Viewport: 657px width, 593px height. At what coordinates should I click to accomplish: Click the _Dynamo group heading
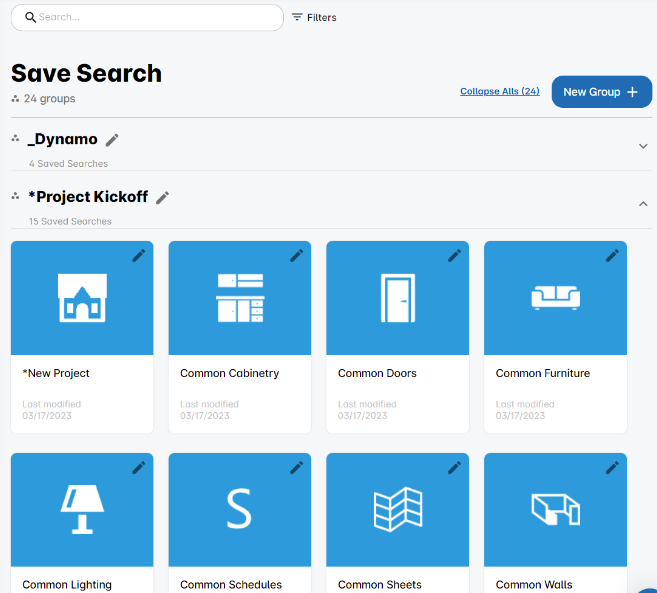point(62,139)
